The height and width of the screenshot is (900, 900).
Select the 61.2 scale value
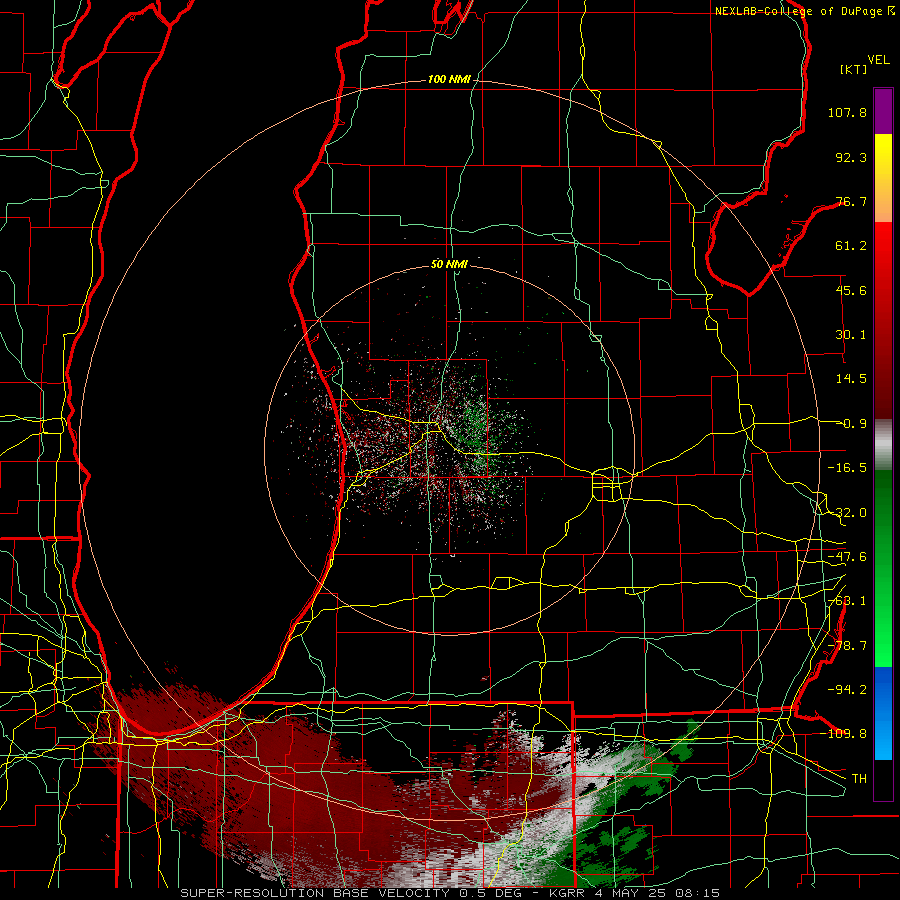851,246
